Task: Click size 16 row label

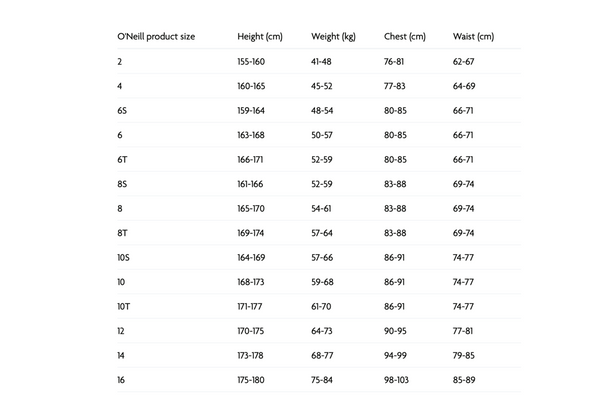Action: click(121, 380)
